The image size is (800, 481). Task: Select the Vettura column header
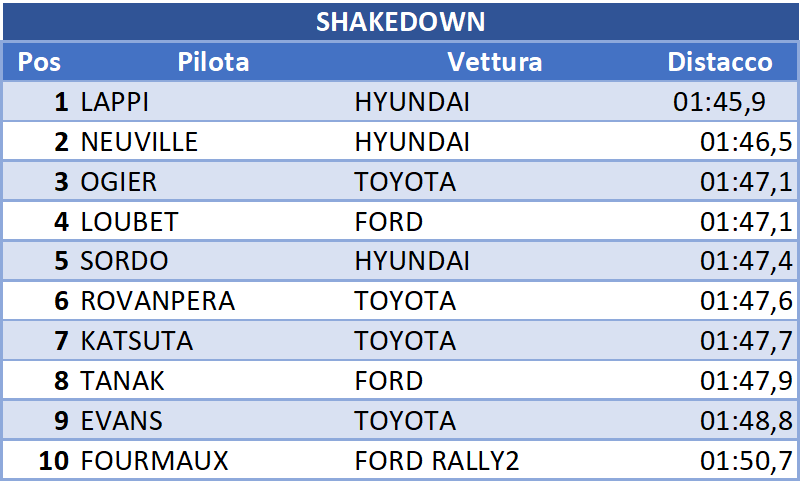[494, 62]
